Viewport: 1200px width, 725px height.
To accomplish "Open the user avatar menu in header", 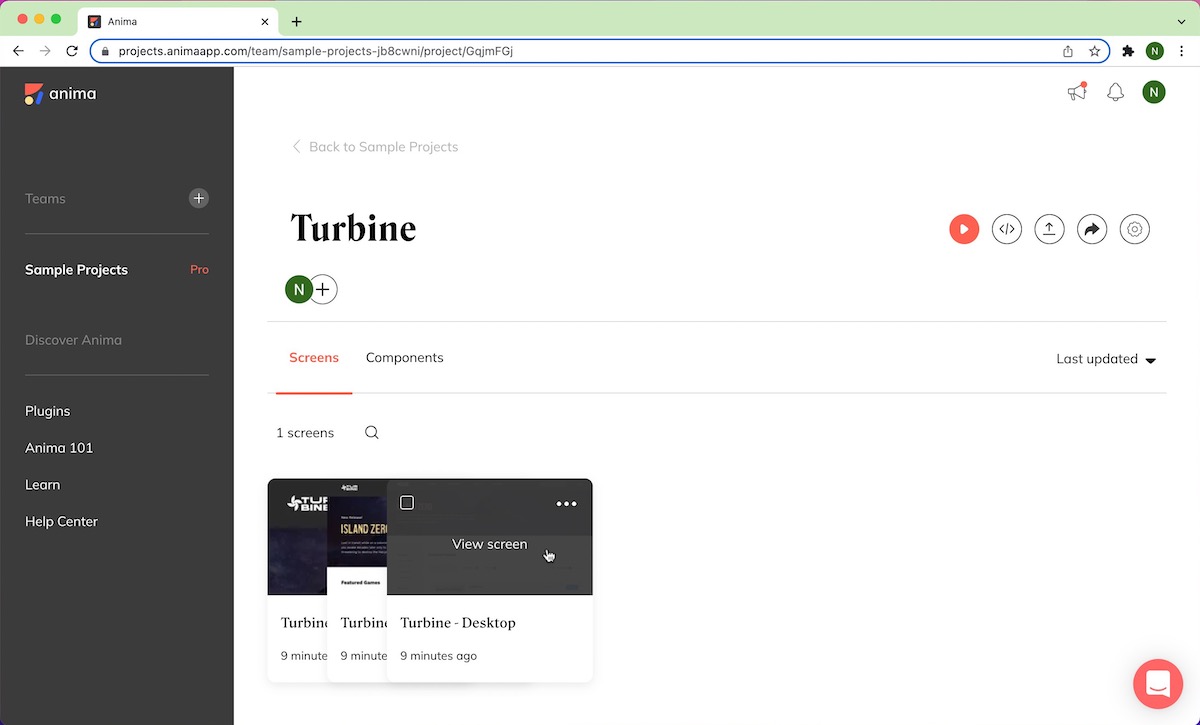I will pos(1154,92).
